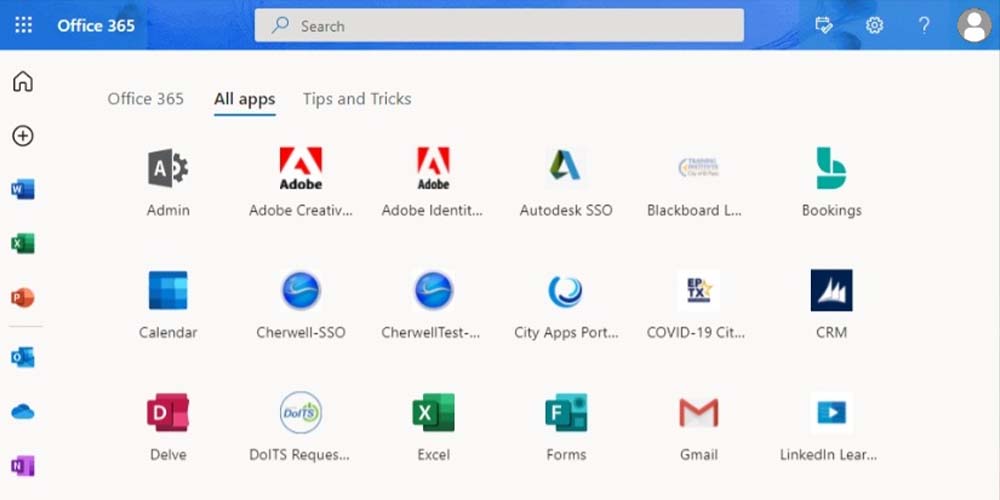1000x500 pixels.
Task: Open the Bookings app icon
Action: point(831,168)
